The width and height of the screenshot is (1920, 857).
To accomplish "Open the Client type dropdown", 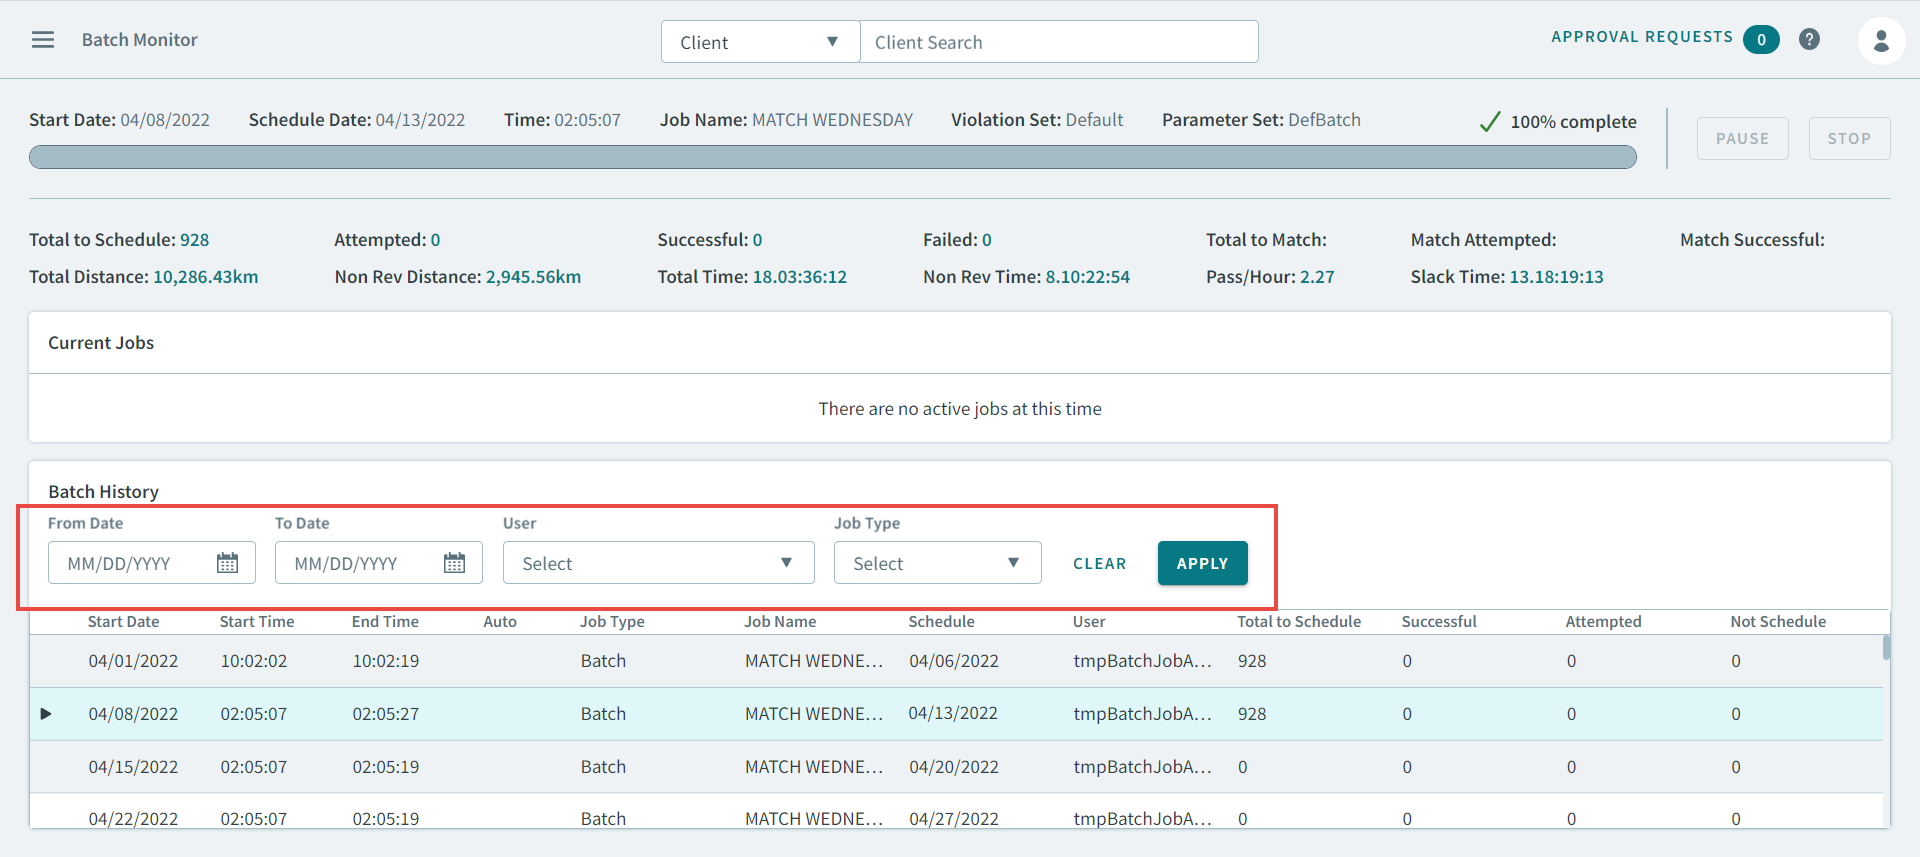I will [760, 42].
